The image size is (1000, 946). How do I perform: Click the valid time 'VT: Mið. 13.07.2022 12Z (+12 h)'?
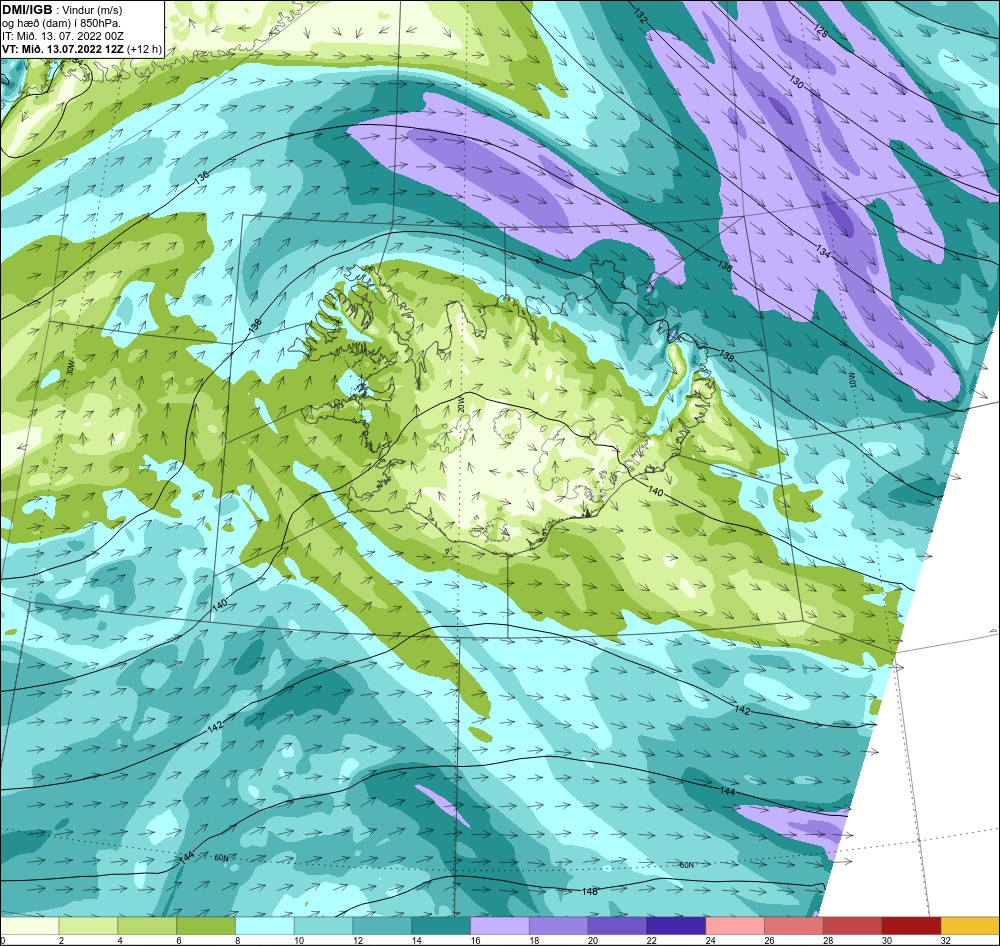(82, 48)
